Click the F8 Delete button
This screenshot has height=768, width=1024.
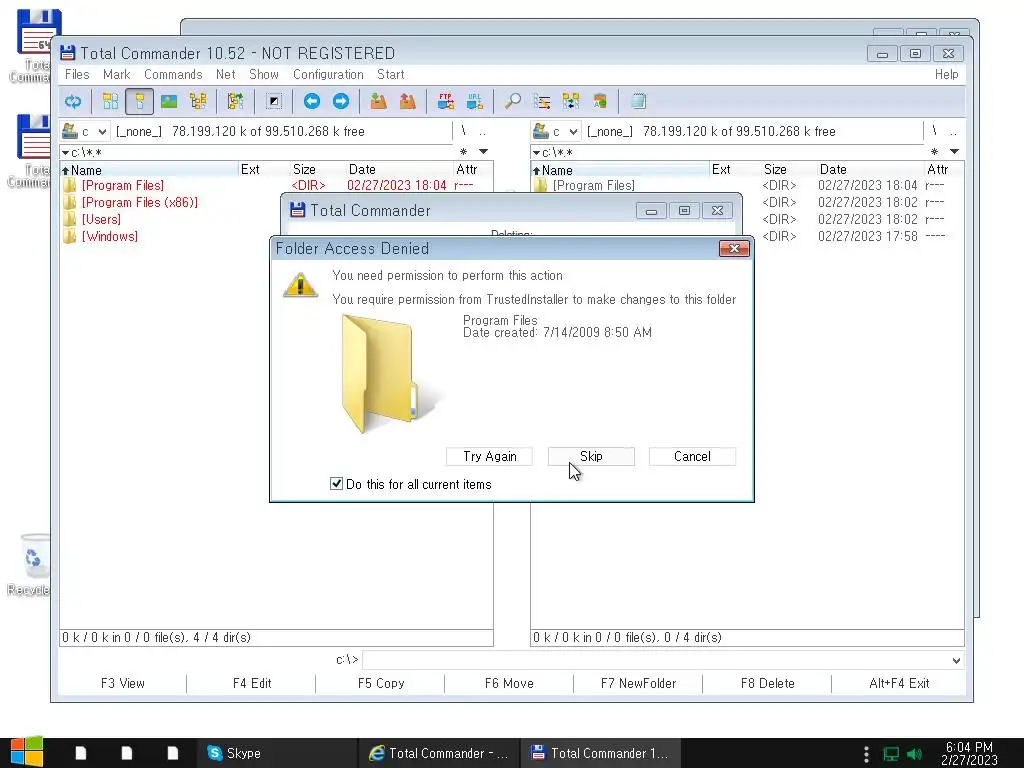click(767, 683)
